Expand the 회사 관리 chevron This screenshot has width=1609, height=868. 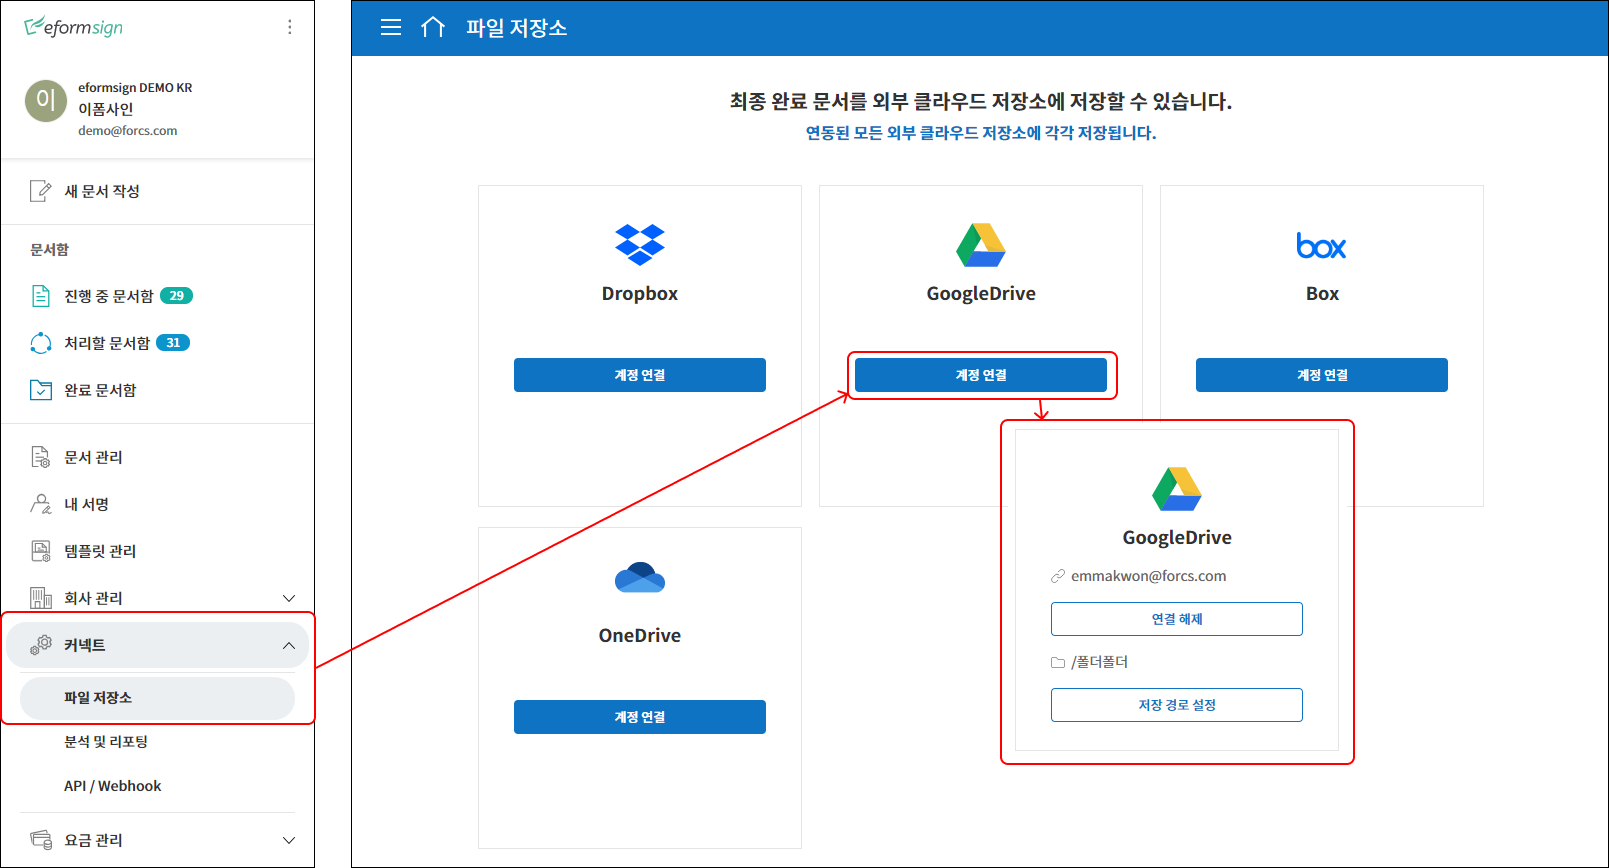point(289,598)
